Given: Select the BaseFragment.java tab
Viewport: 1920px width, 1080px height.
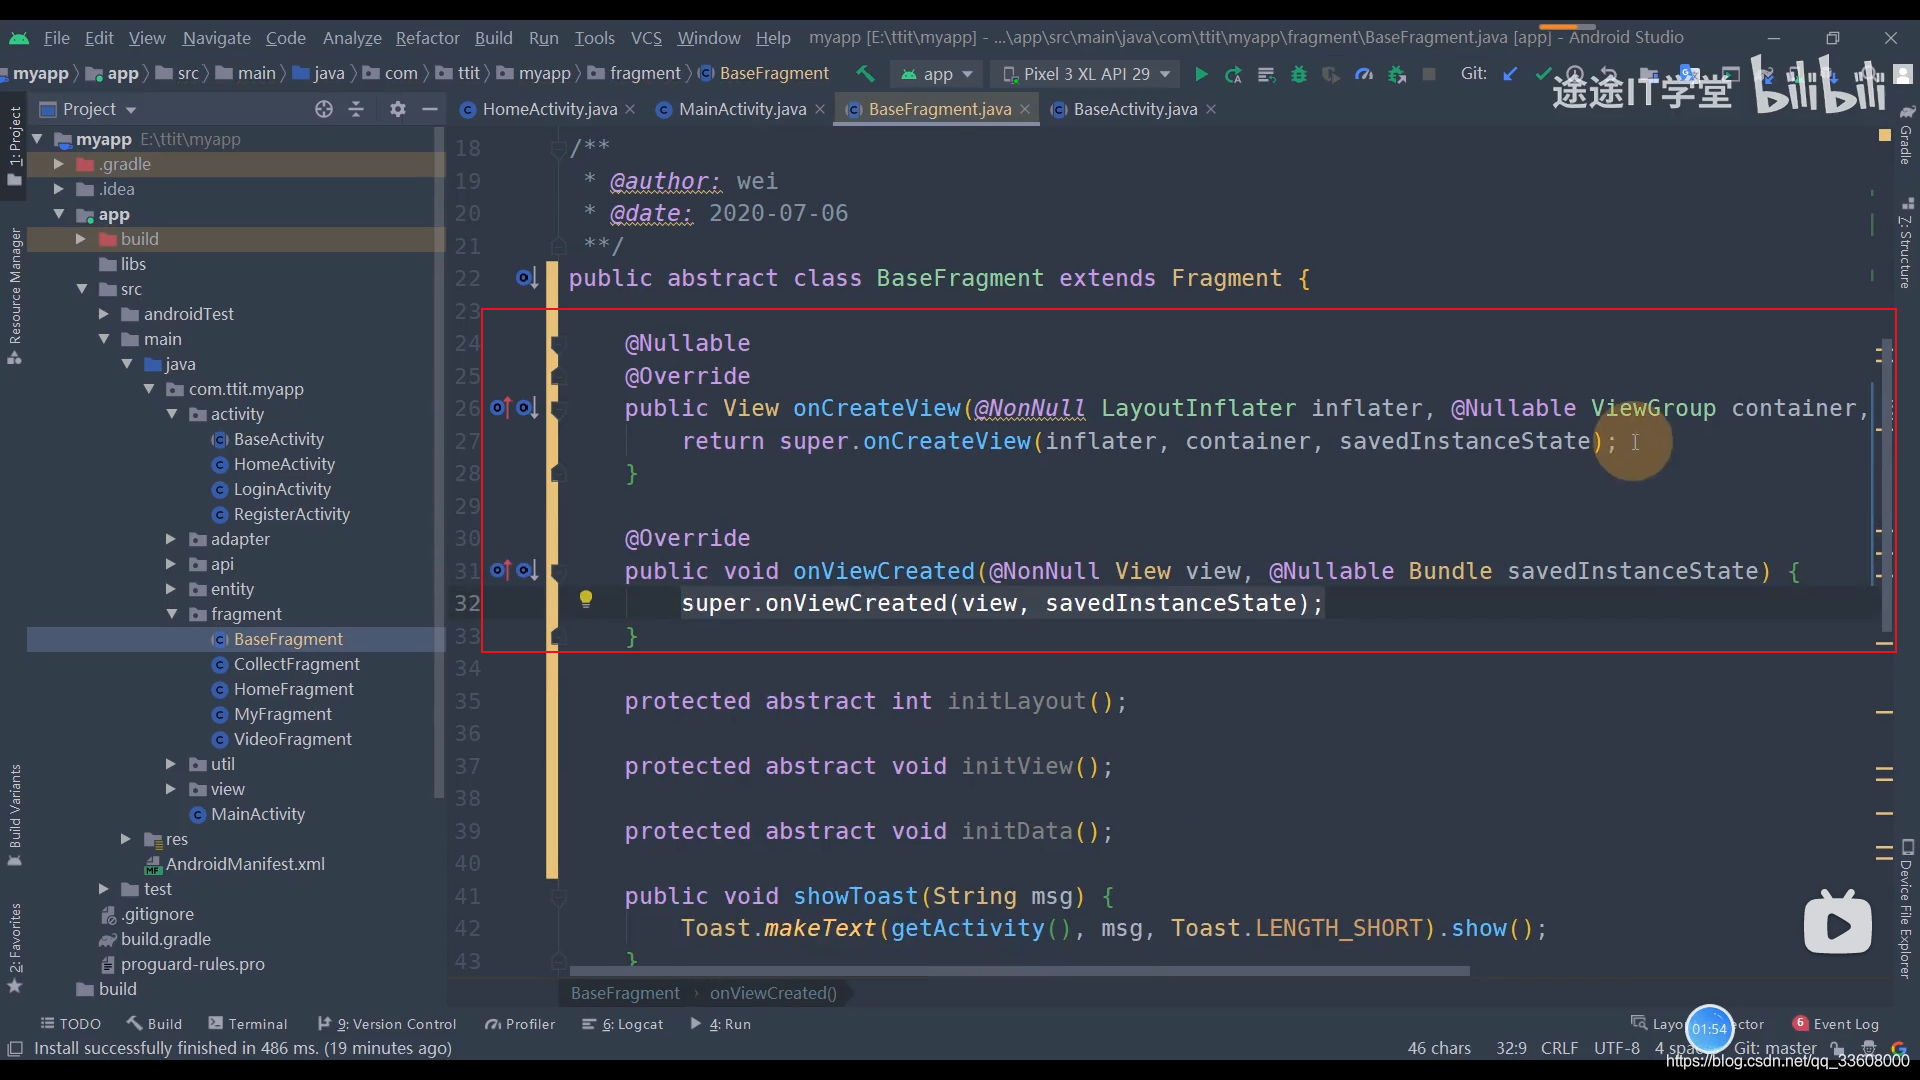Looking at the screenshot, I should point(940,108).
